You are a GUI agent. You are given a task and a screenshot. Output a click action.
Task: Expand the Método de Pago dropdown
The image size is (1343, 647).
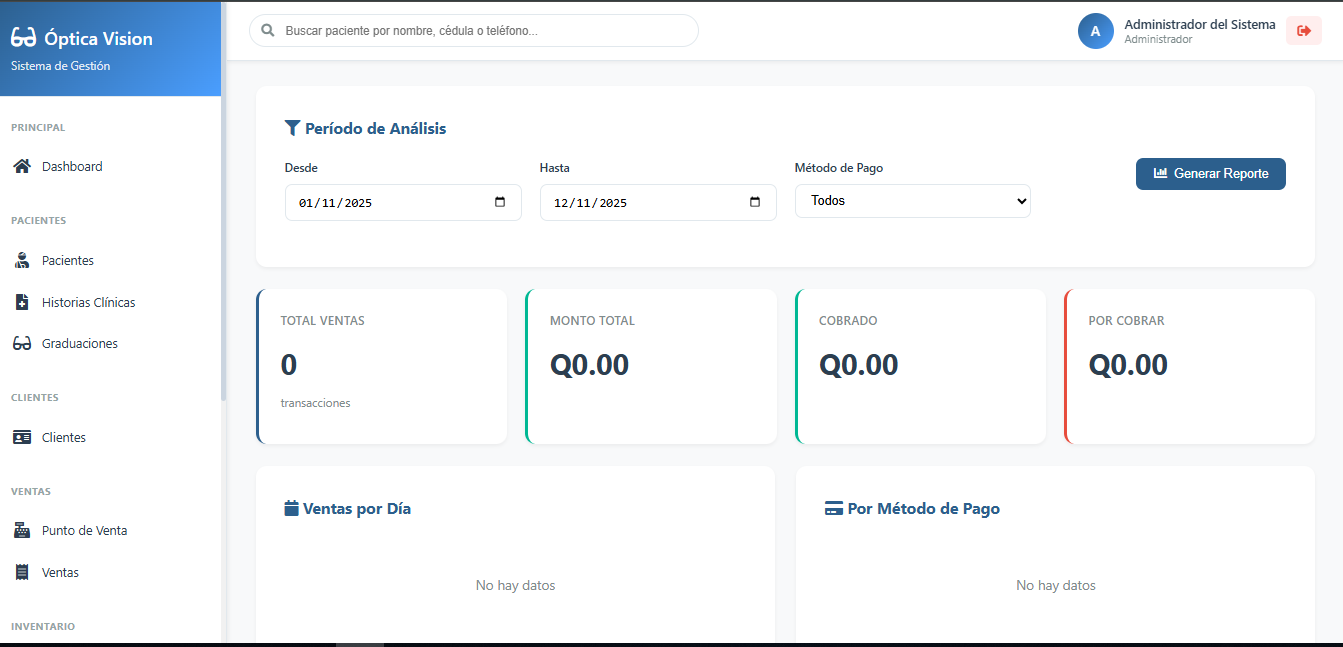pos(912,201)
